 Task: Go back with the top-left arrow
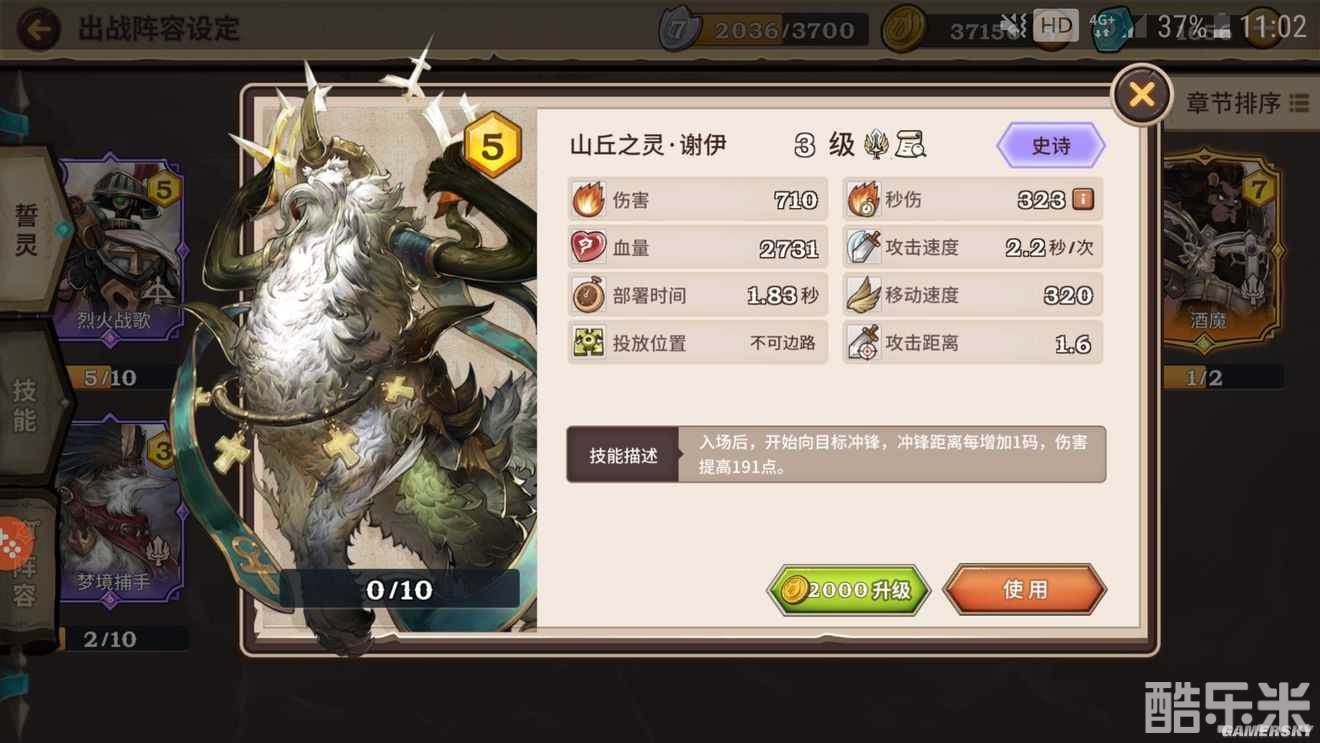(38, 29)
